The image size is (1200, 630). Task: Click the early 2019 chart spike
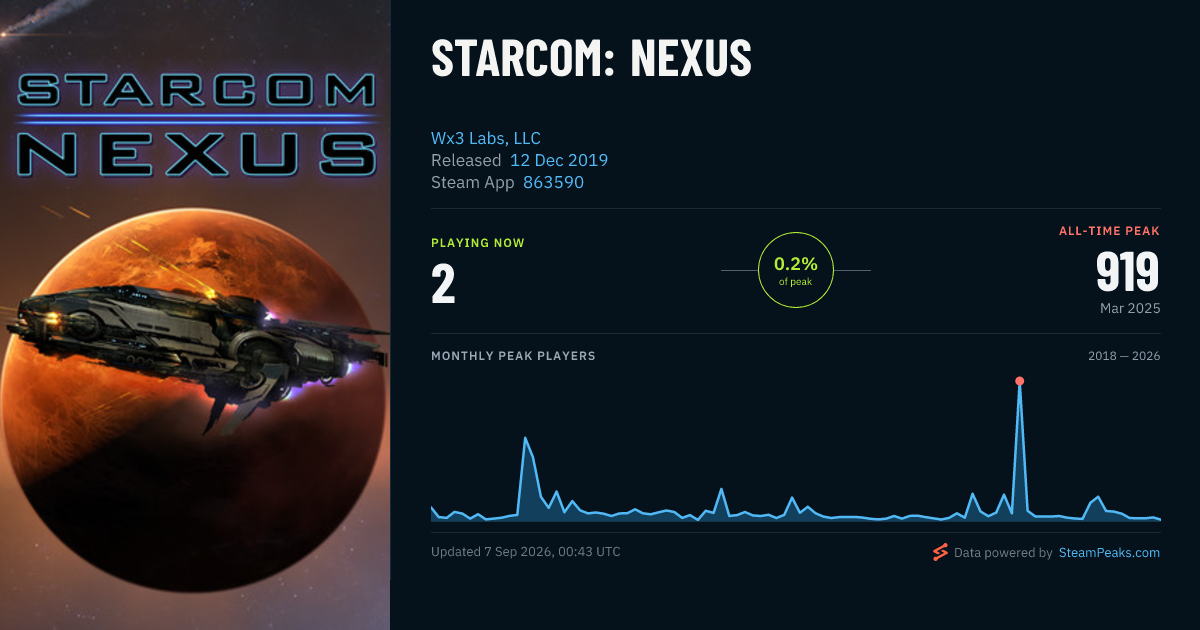click(x=525, y=438)
